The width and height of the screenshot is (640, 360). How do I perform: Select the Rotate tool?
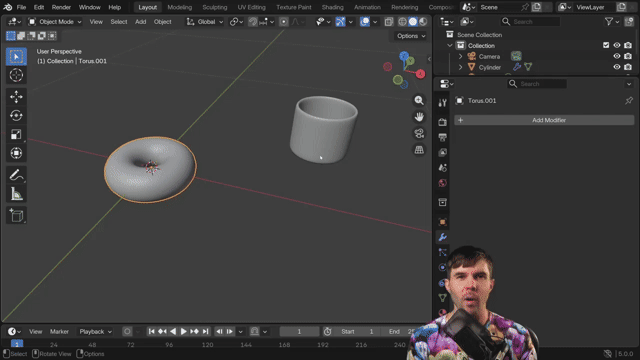pos(16,116)
